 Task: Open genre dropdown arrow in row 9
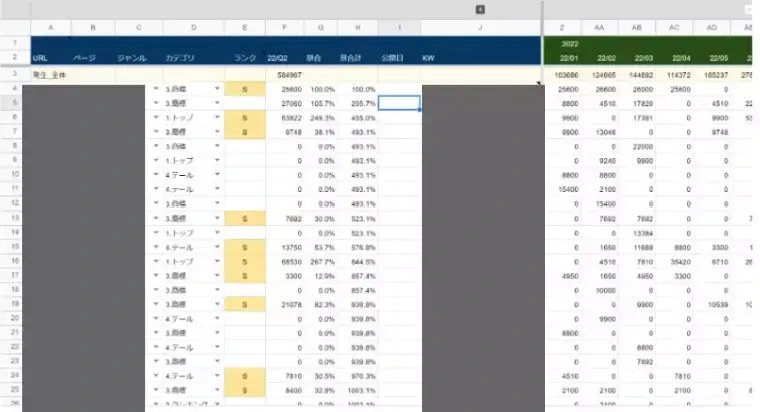(156, 160)
